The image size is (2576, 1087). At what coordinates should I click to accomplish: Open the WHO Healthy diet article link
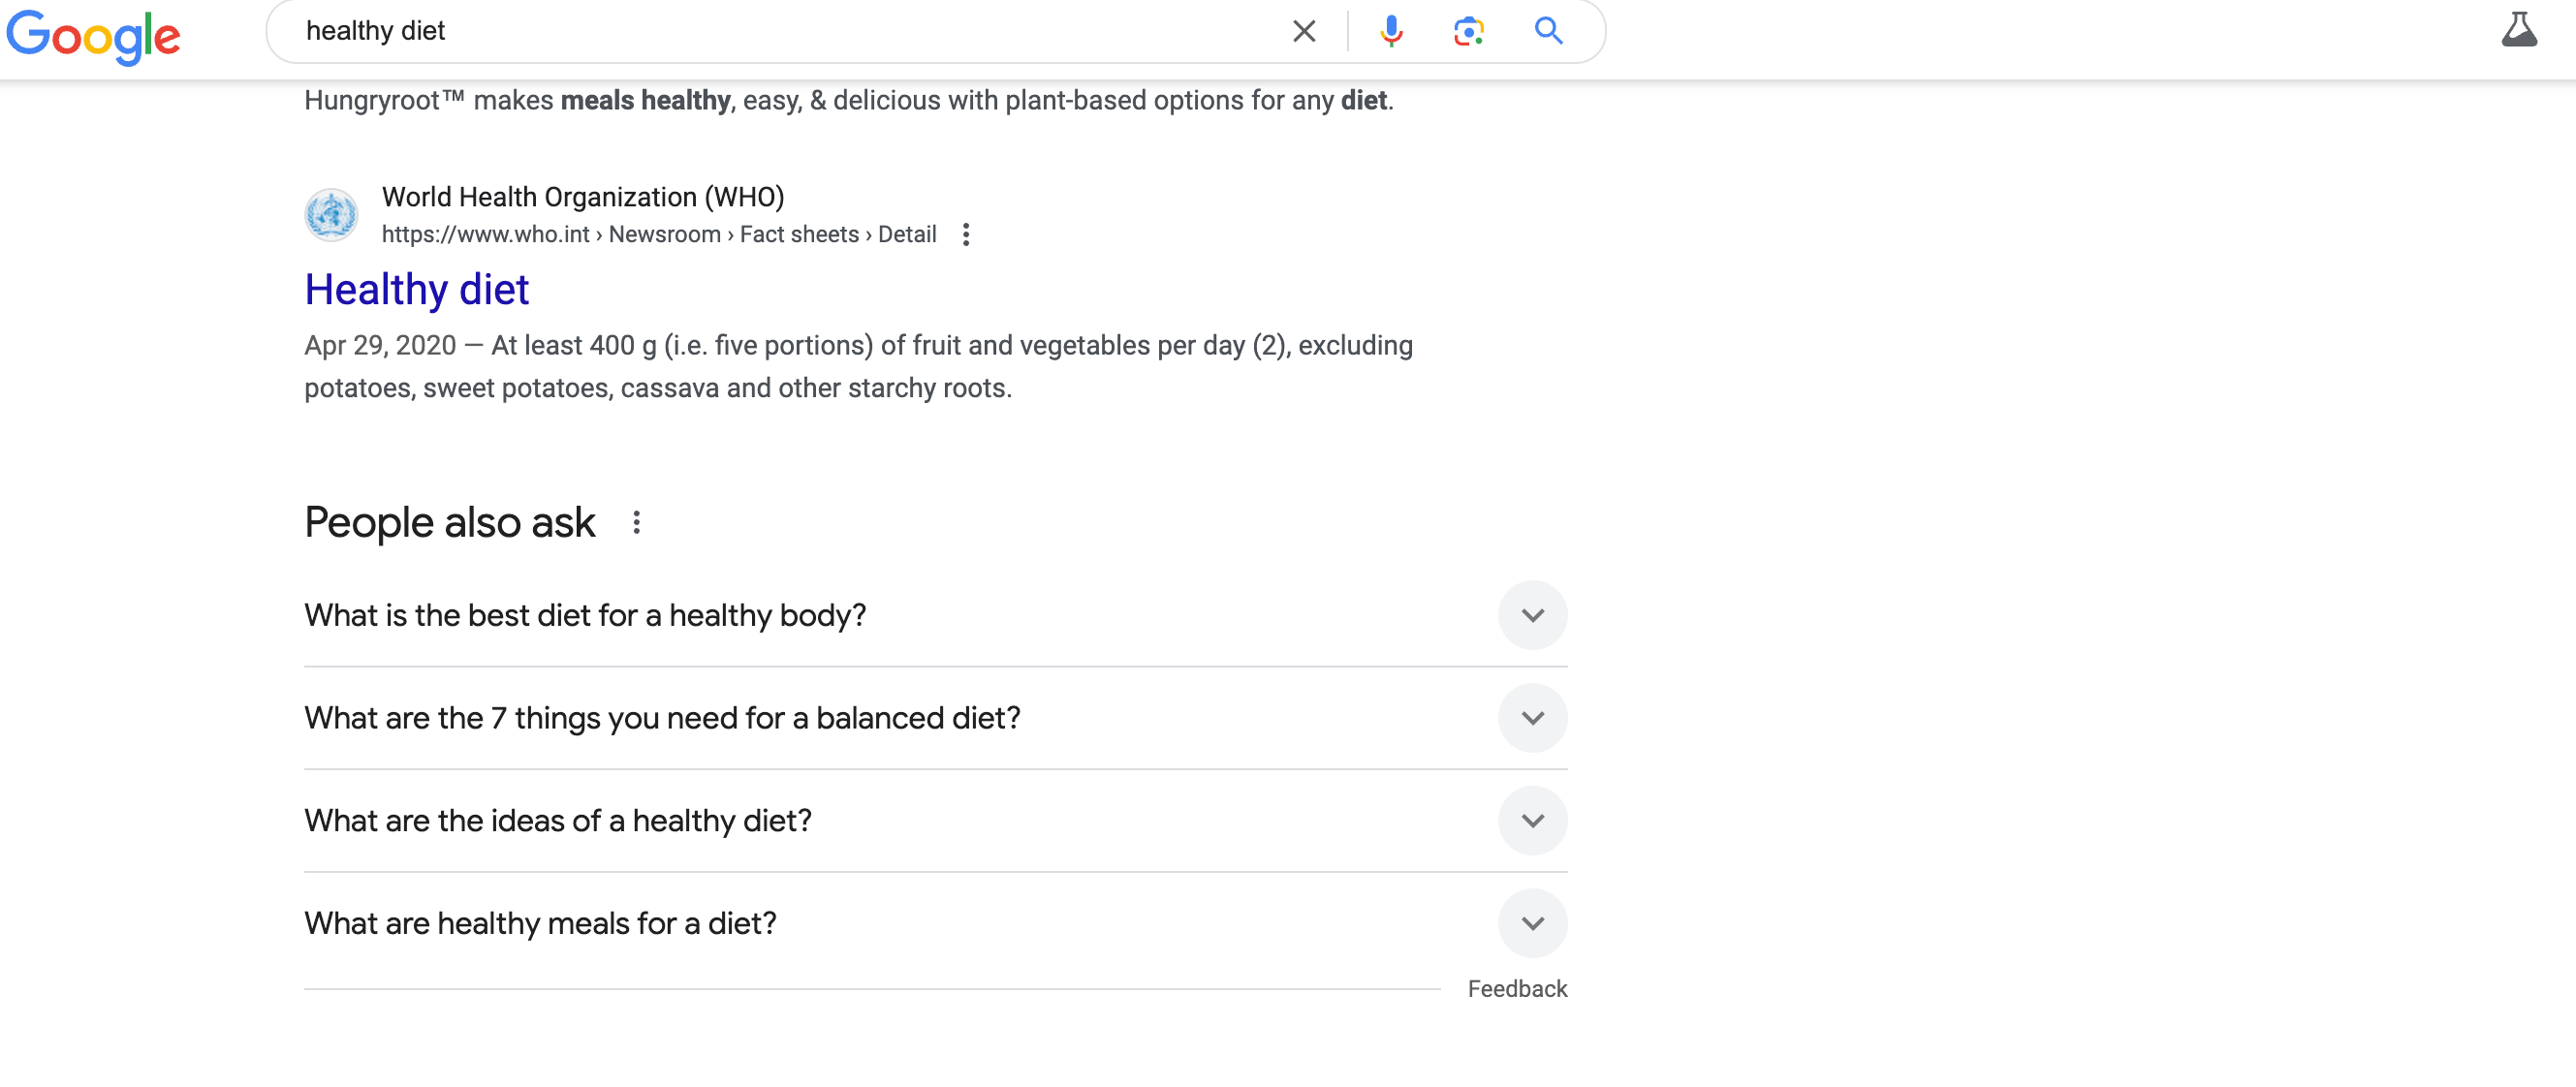coord(416,288)
